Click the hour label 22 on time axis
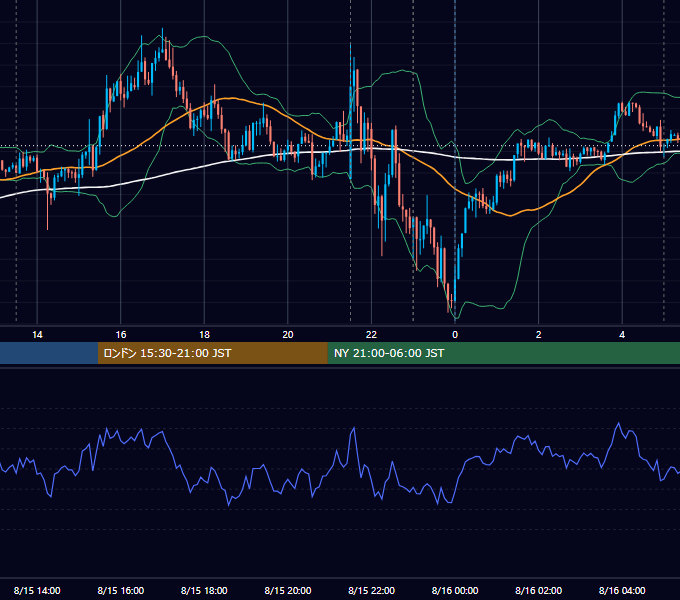This screenshot has width=680, height=600. [x=371, y=335]
